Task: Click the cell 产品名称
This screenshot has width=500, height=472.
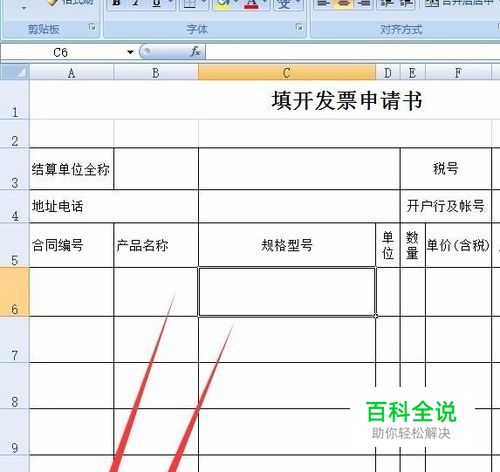Action: pyautogui.click(x=156, y=245)
